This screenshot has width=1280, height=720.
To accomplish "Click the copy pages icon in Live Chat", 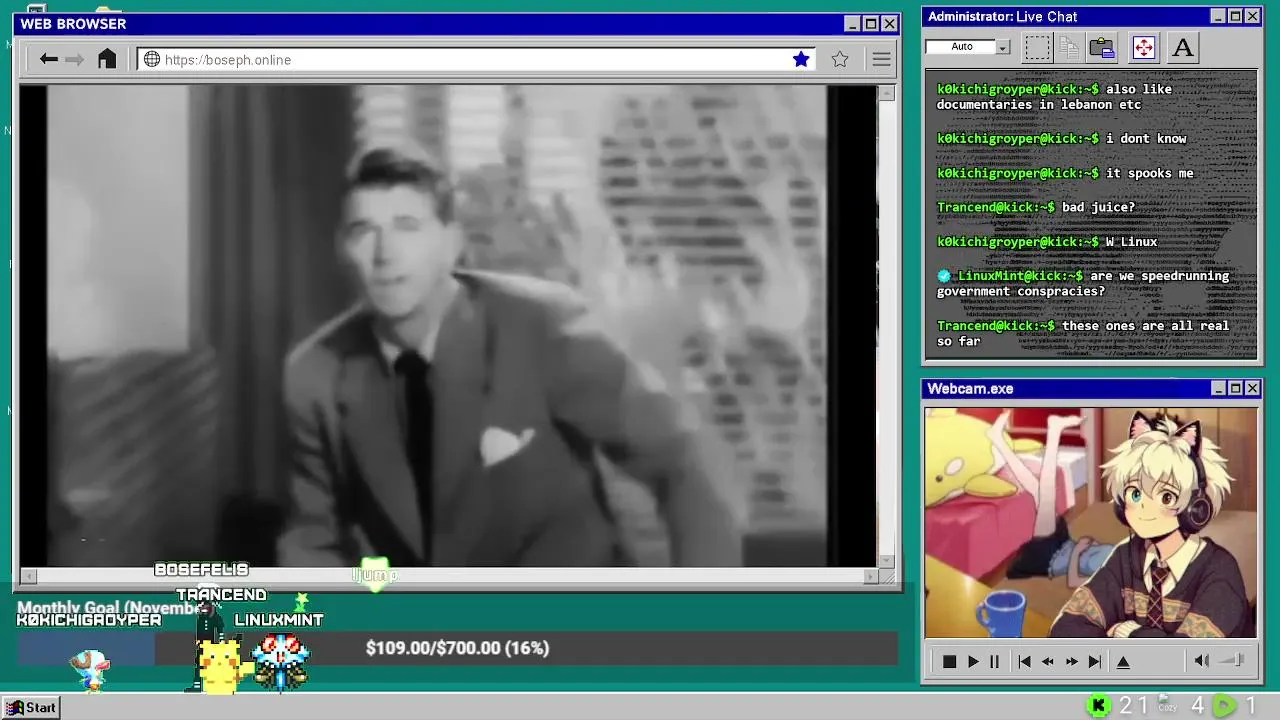I will point(1069,47).
